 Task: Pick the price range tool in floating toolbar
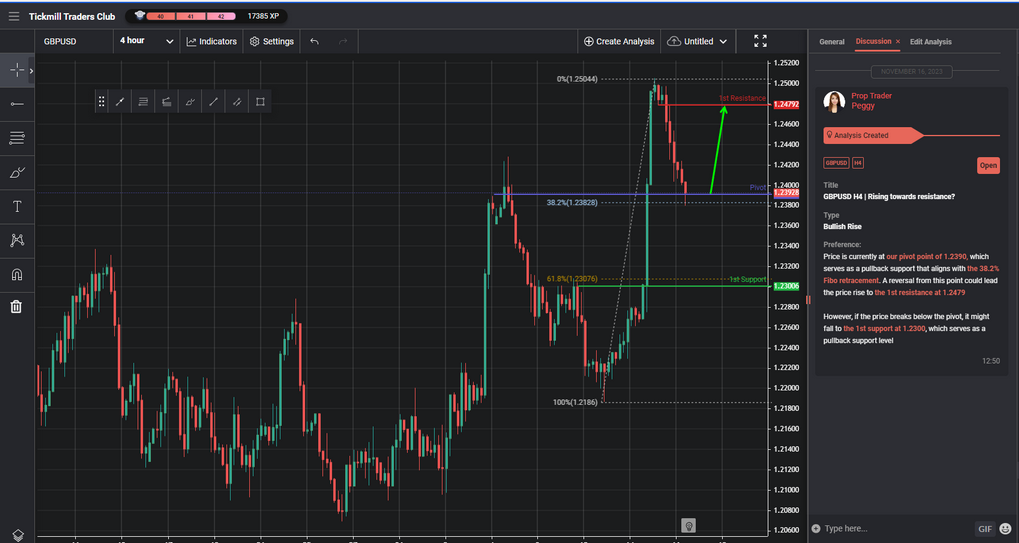(x=167, y=101)
